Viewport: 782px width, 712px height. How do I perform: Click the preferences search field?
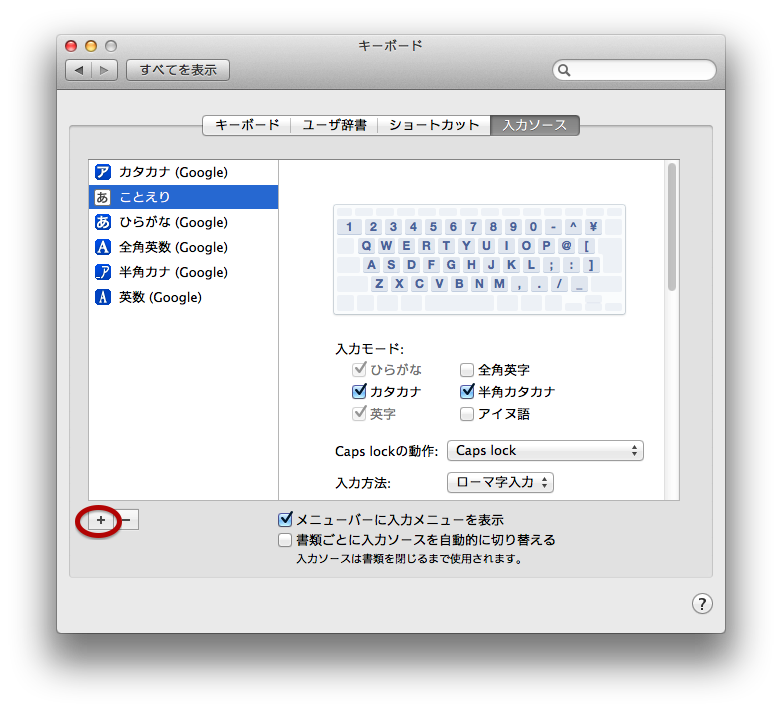click(x=634, y=70)
